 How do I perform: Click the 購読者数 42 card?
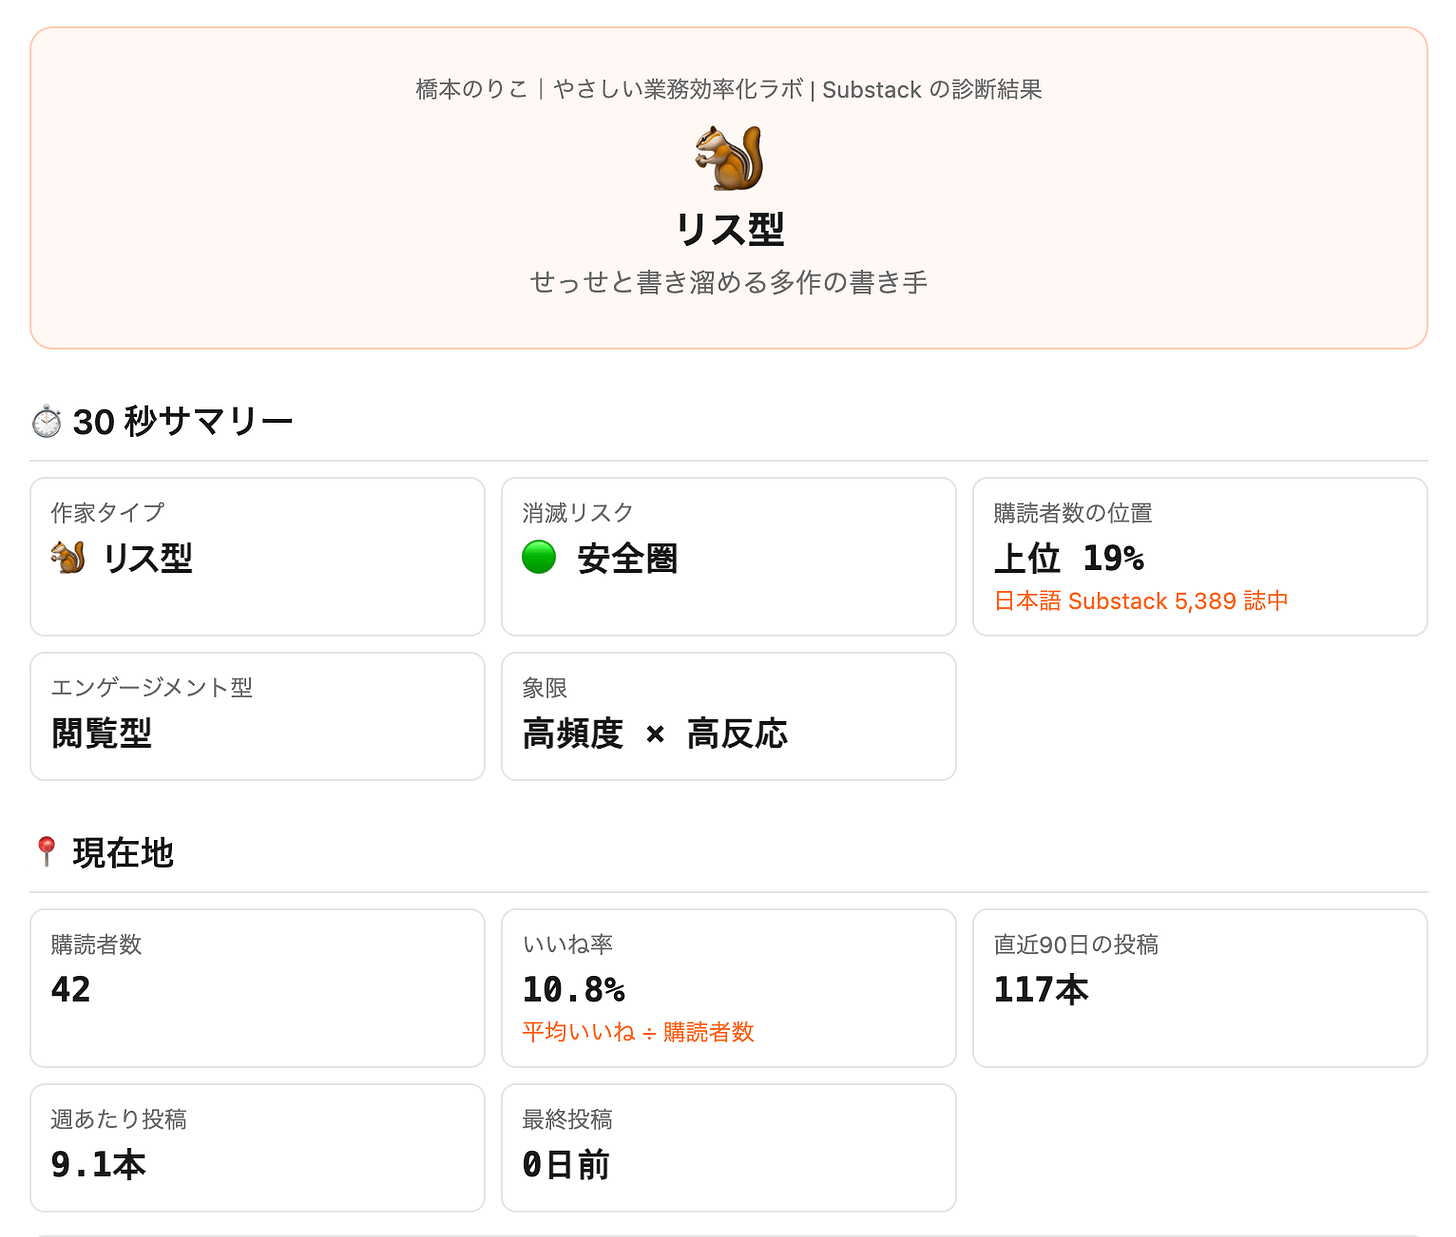(x=257, y=988)
